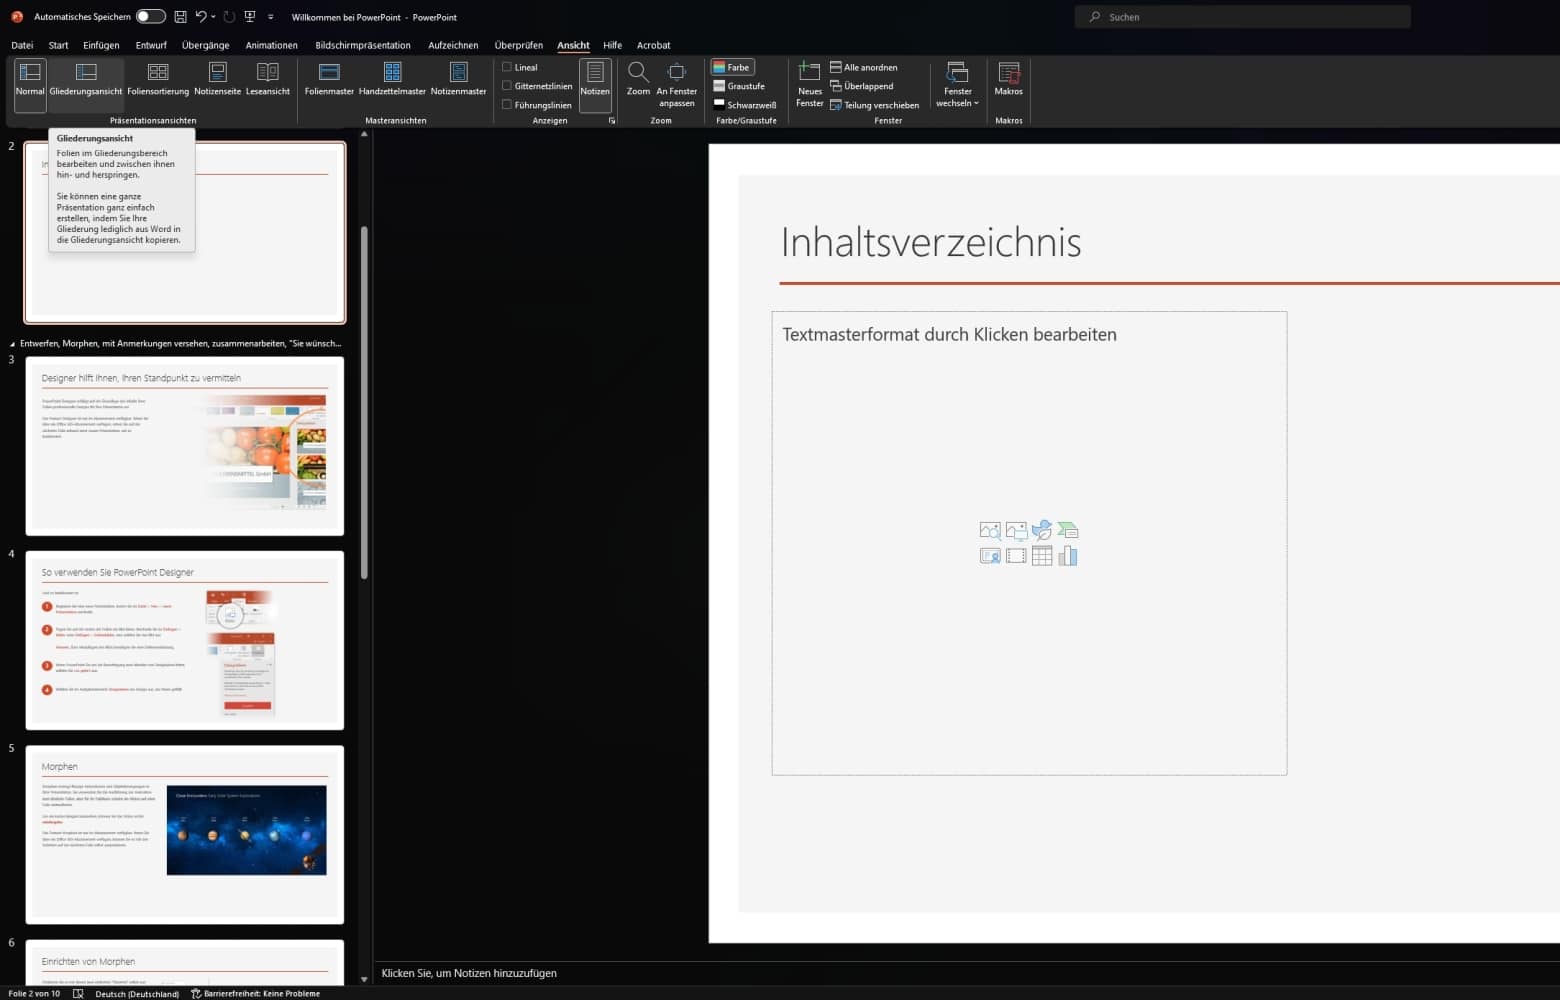Open the Makros button
This screenshot has width=1560, height=1000.
1008,79
